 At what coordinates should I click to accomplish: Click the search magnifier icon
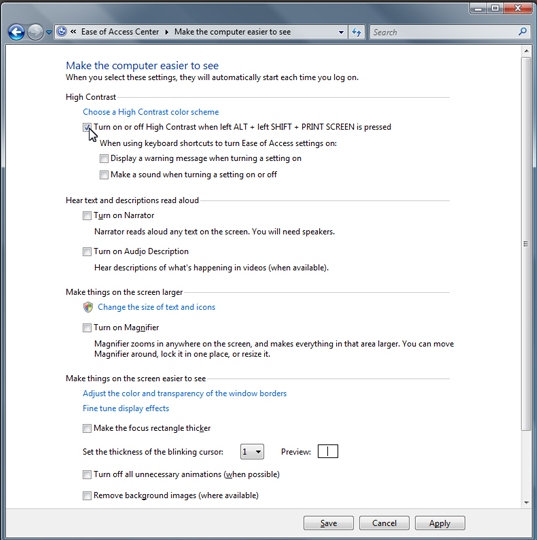(522, 32)
